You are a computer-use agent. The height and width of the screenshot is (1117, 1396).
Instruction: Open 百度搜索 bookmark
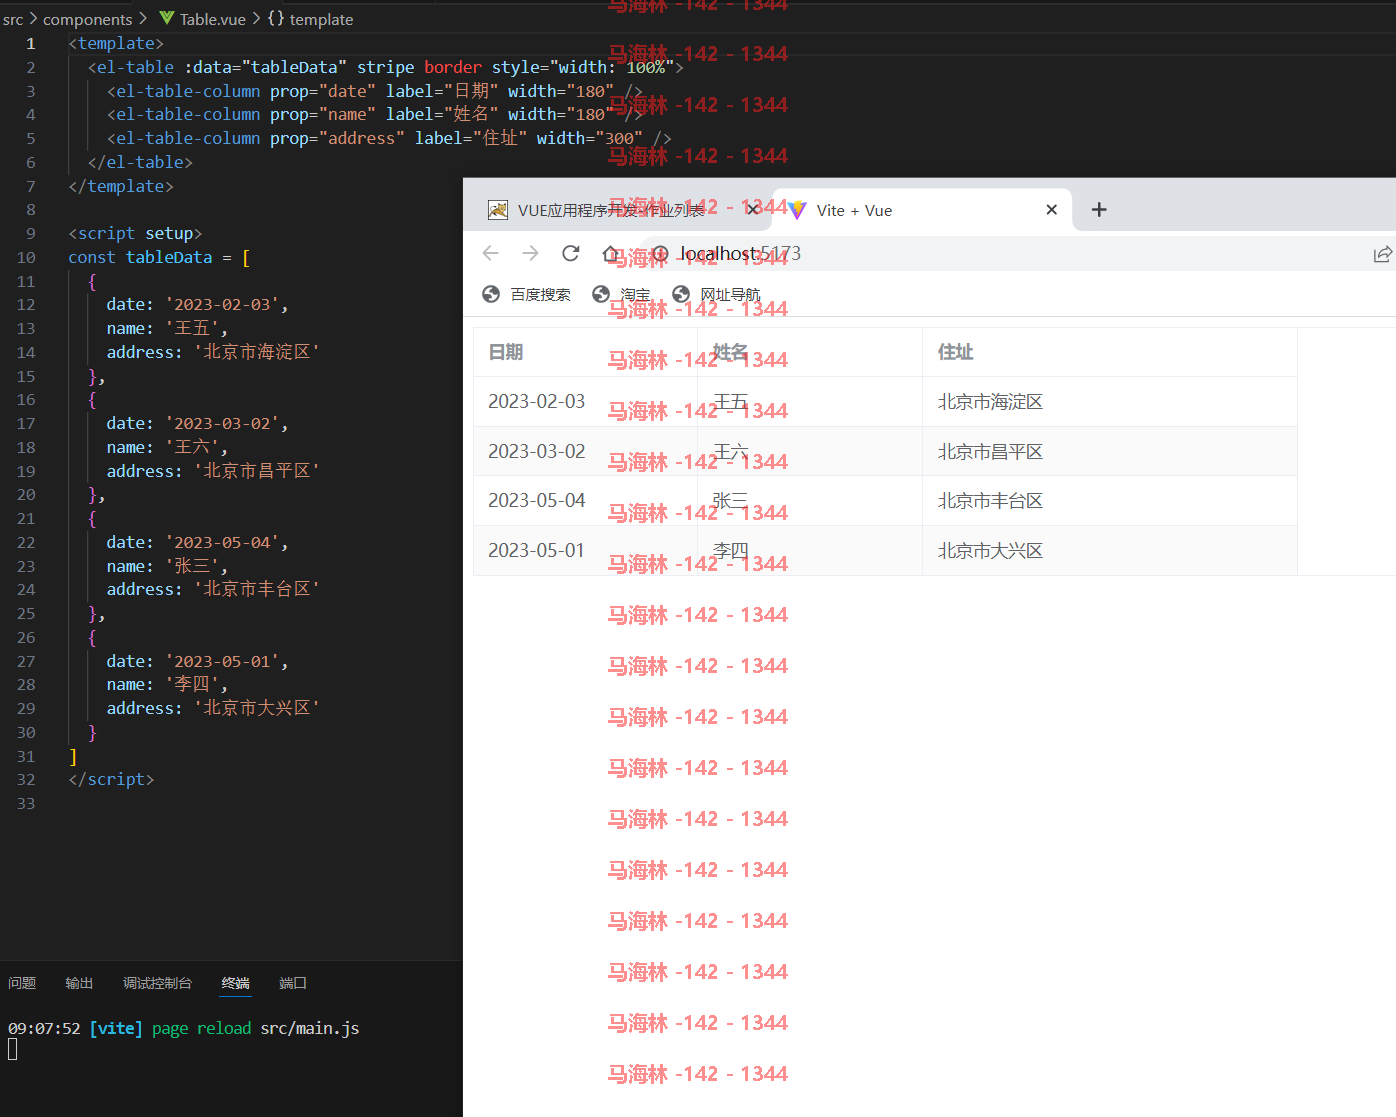526,294
